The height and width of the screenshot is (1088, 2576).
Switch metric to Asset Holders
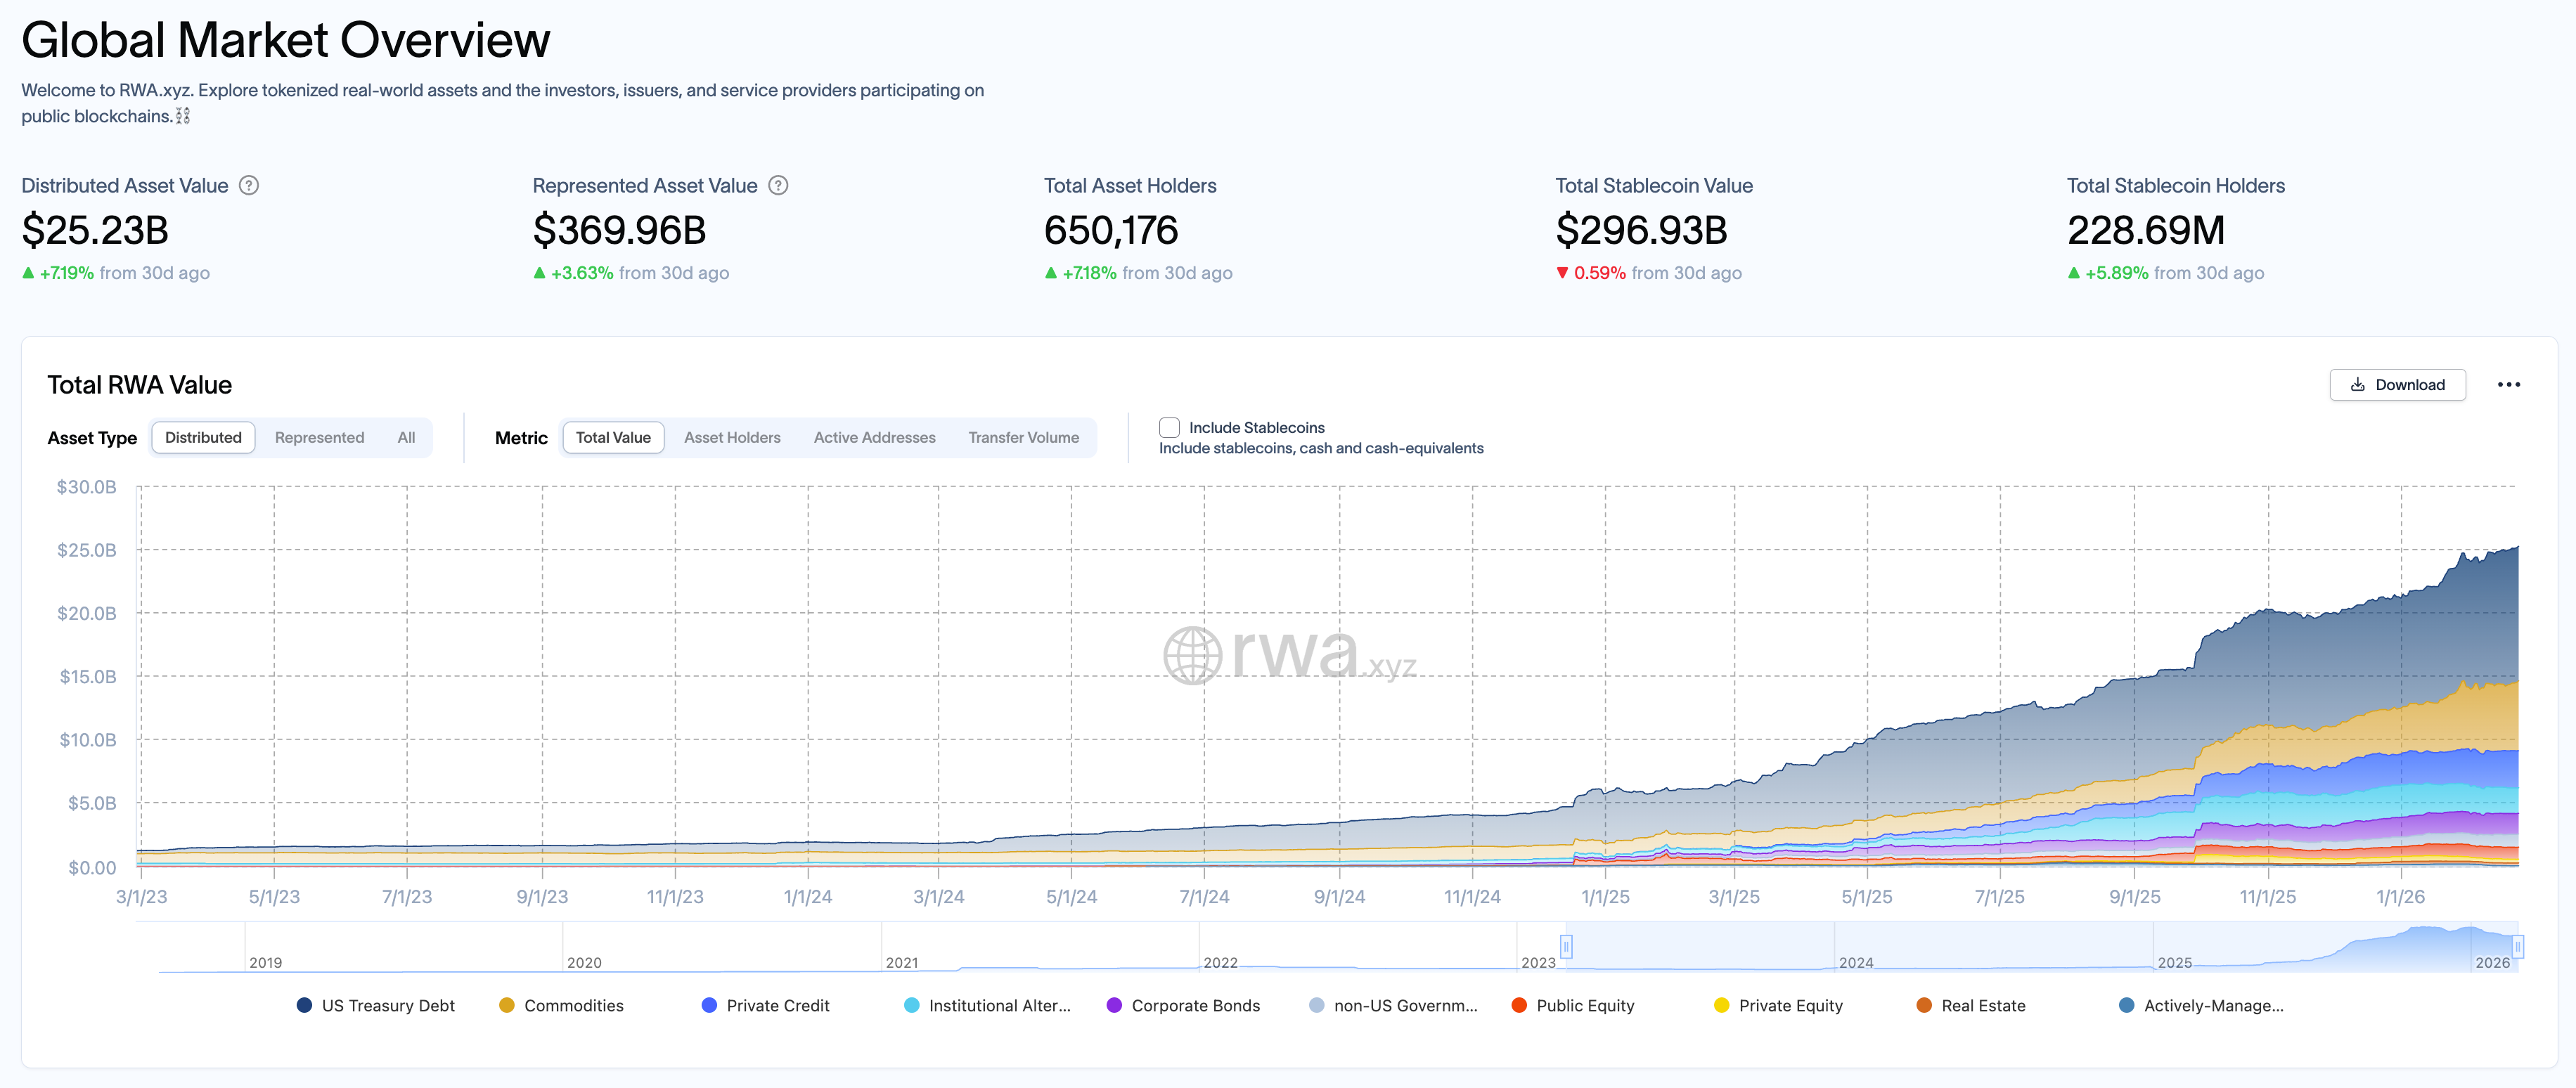pyautogui.click(x=732, y=438)
